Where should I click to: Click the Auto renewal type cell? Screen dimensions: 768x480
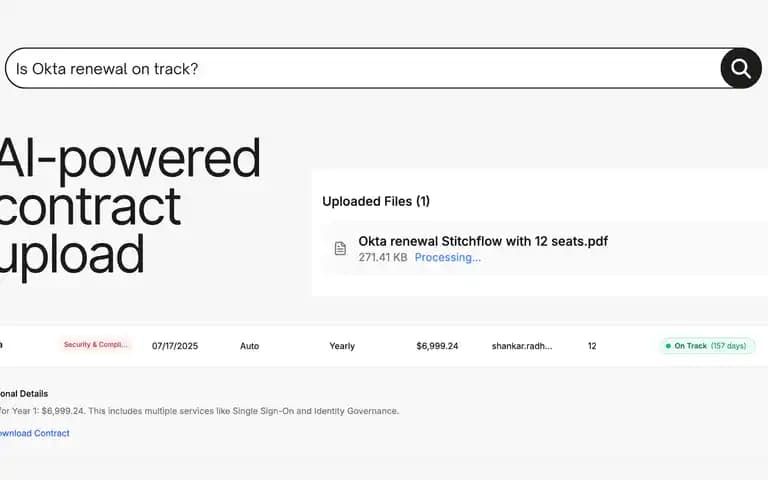(x=249, y=346)
